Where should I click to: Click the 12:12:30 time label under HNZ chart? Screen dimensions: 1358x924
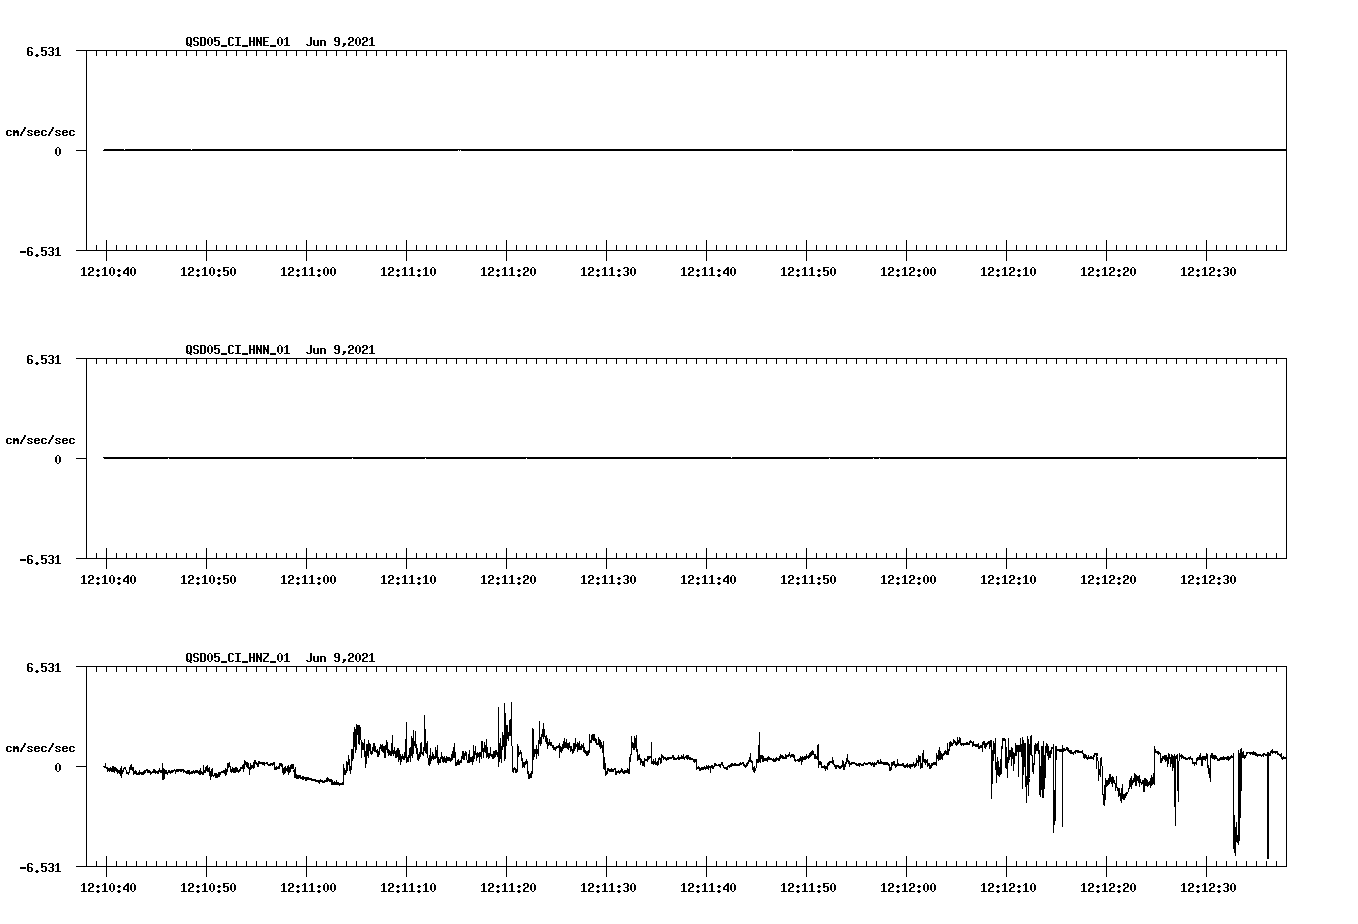click(x=1208, y=888)
